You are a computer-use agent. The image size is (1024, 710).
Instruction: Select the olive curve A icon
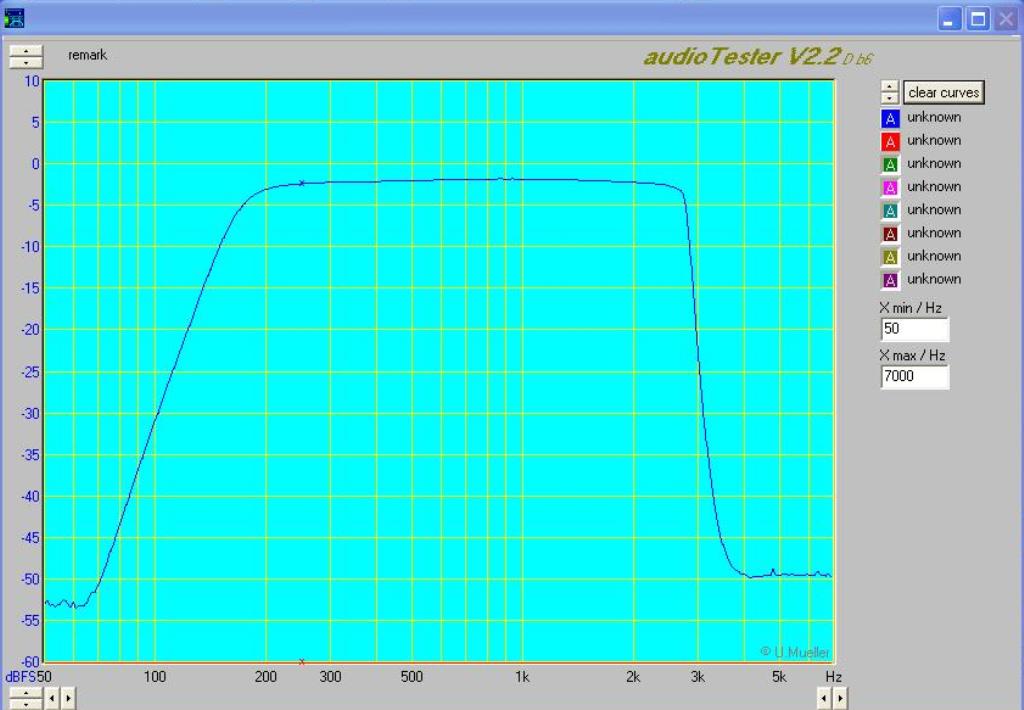(891, 256)
